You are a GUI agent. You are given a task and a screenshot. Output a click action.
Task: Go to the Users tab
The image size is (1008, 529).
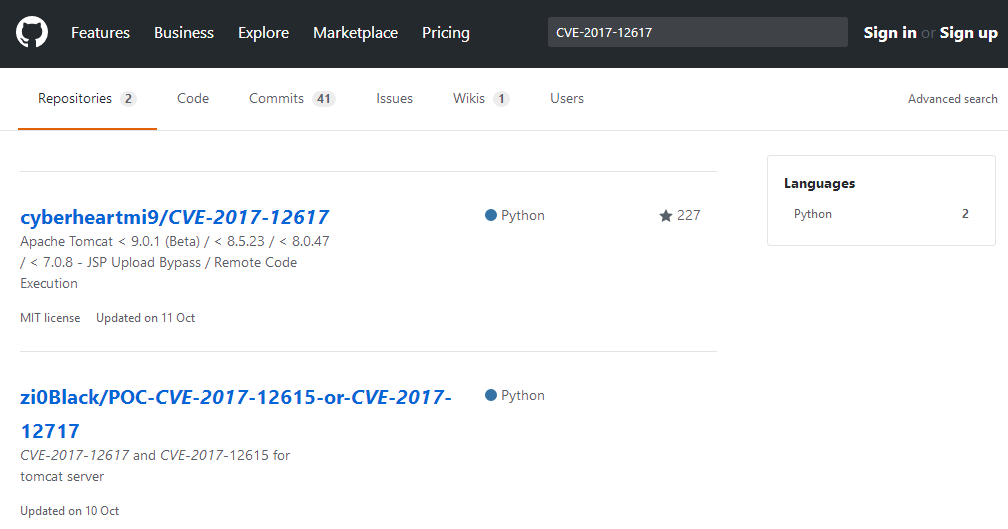567,99
